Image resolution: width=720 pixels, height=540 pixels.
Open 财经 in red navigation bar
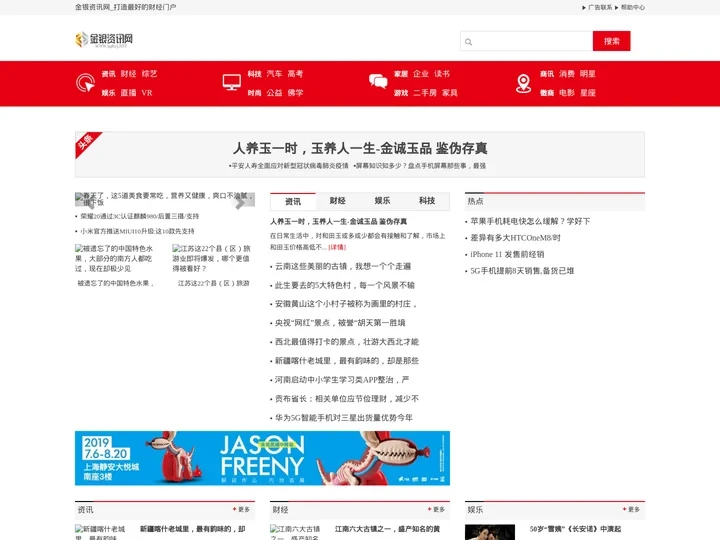[x=129, y=74]
